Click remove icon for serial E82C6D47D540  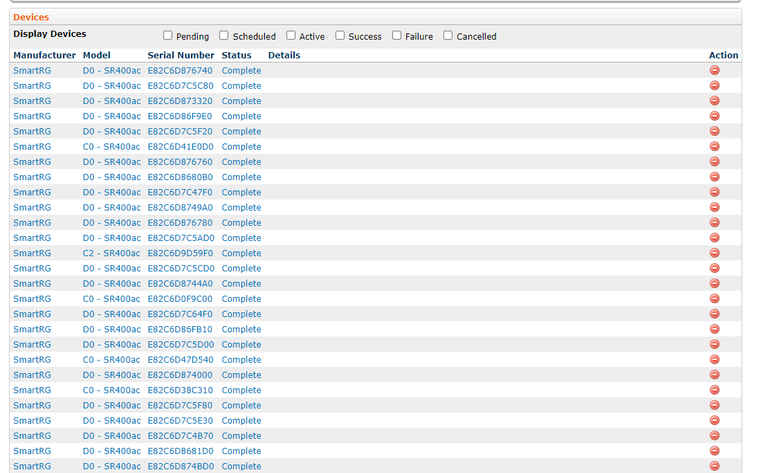(x=714, y=359)
